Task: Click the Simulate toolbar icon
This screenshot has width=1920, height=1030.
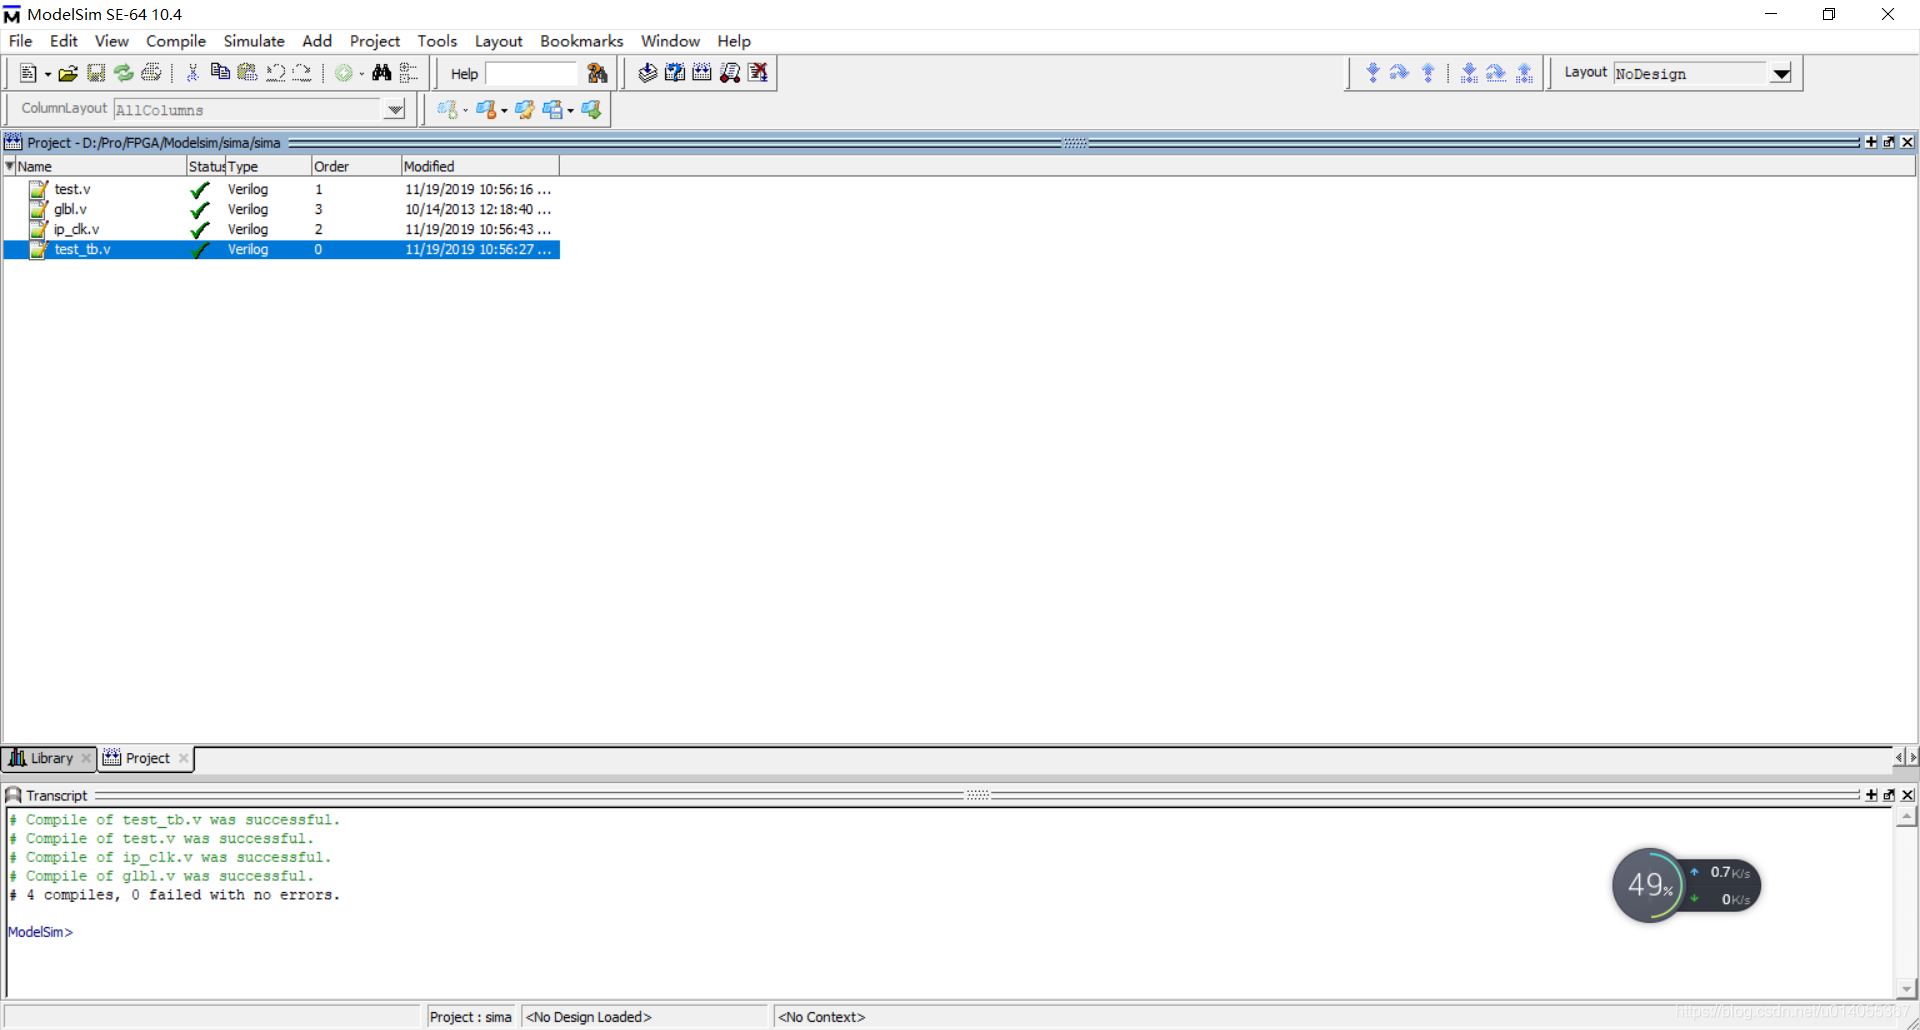Action: (730, 73)
